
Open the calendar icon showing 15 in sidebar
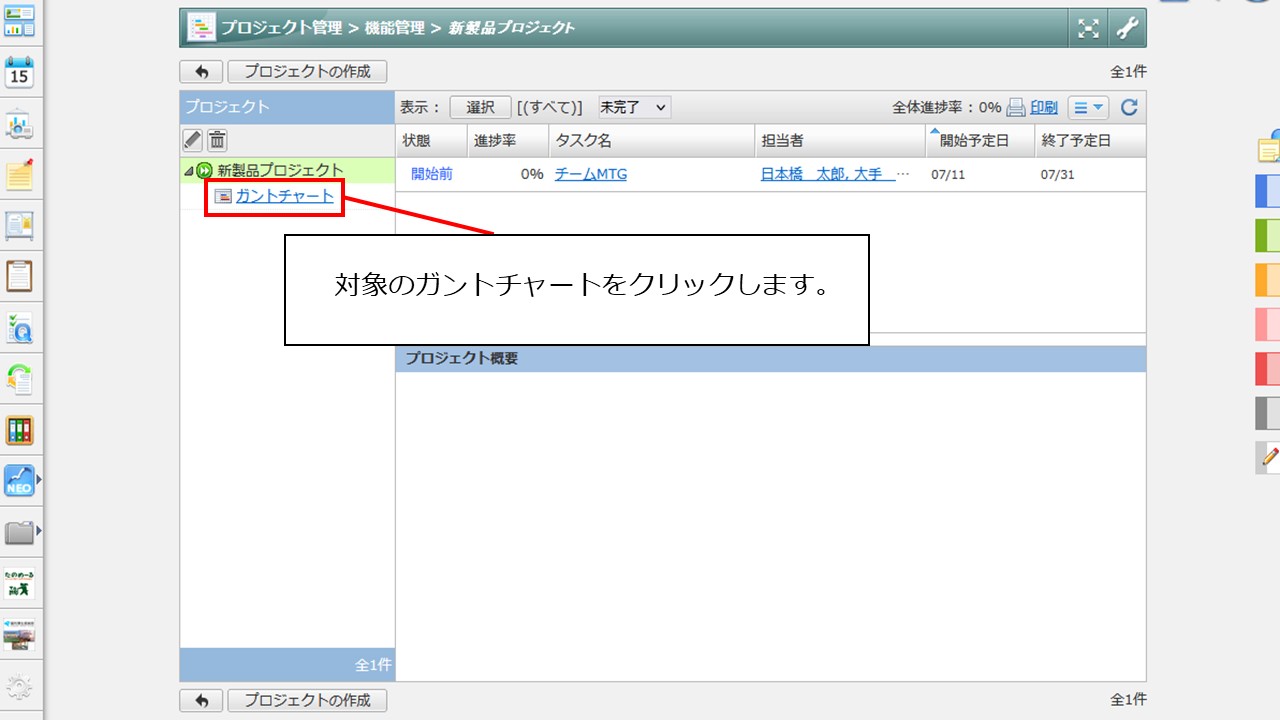pos(20,73)
